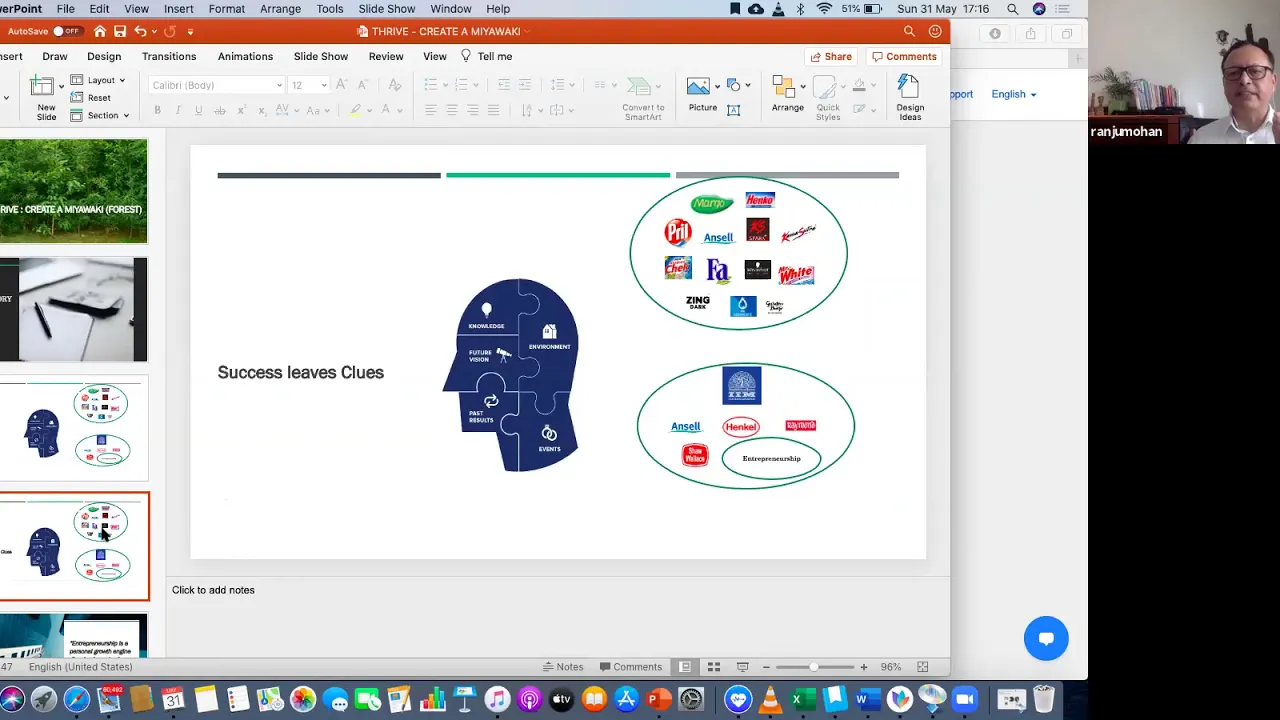The height and width of the screenshot is (720, 1280).
Task: Click the blue chat bubble button
Action: pos(1046,639)
